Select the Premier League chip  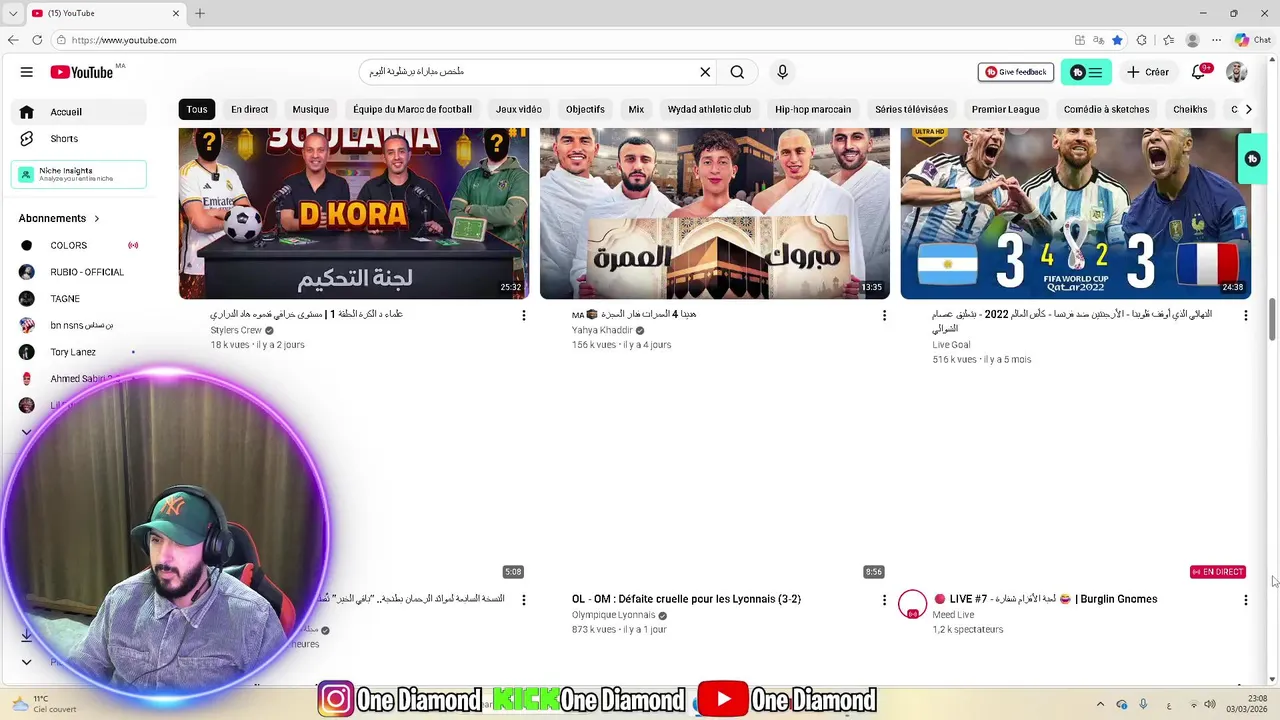pyautogui.click(x=1005, y=109)
